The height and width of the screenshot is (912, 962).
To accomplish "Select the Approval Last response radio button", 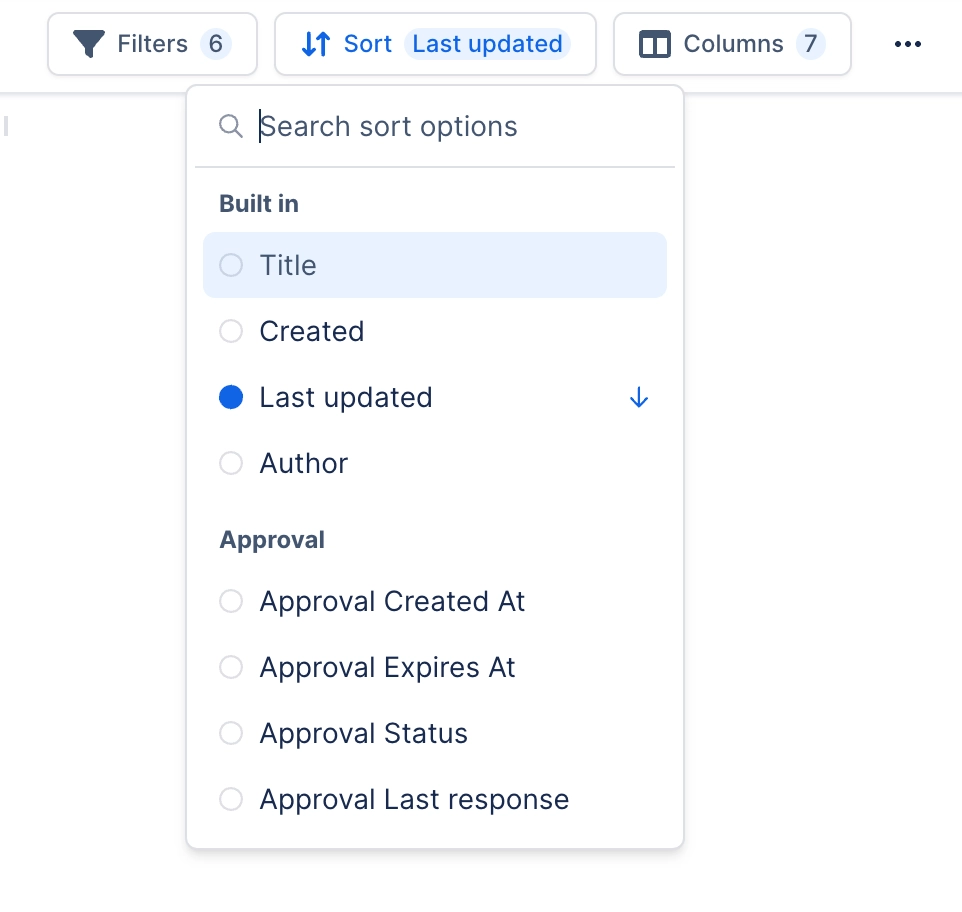I will [x=231, y=799].
